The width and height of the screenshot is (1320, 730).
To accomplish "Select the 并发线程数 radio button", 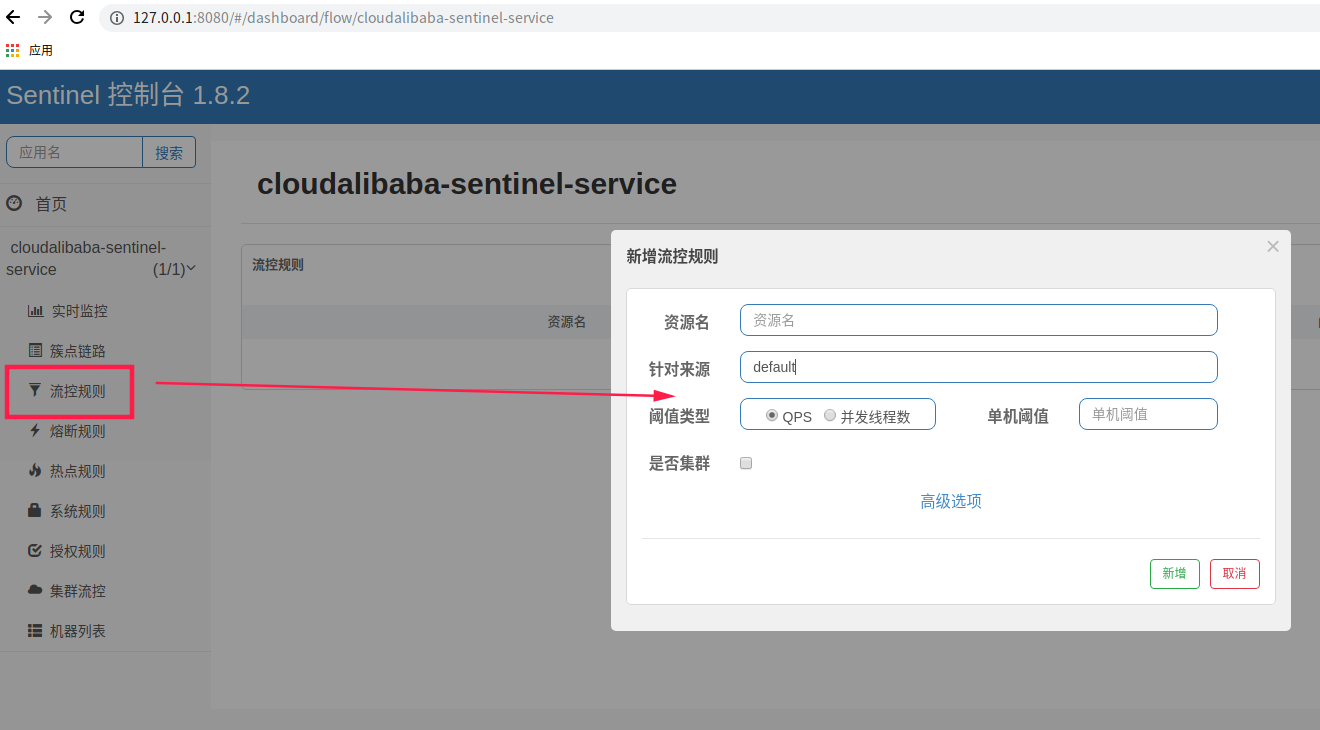I will pos(830,416).
